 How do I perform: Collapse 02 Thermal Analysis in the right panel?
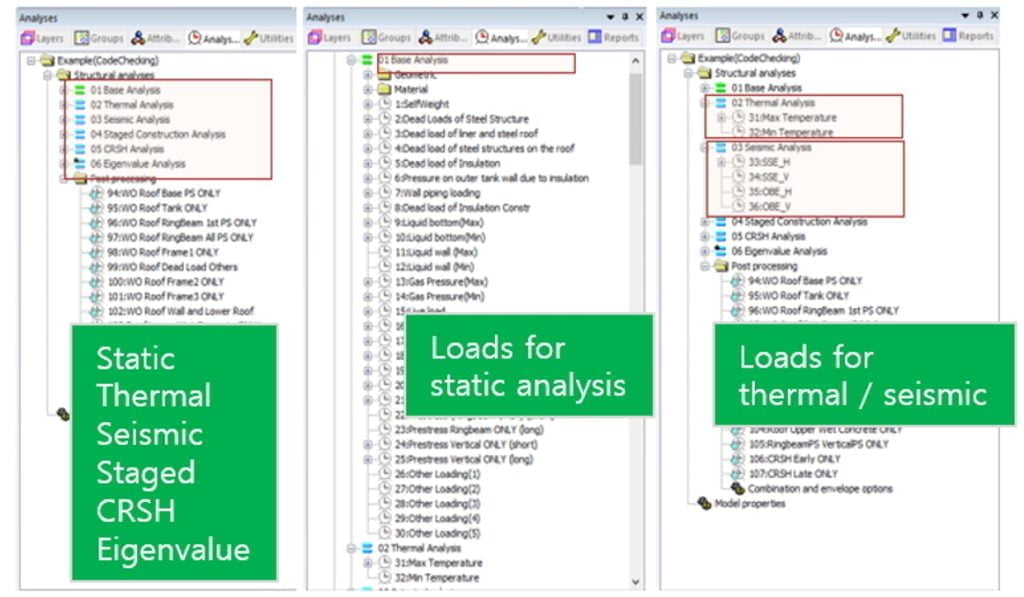[705, 103]
